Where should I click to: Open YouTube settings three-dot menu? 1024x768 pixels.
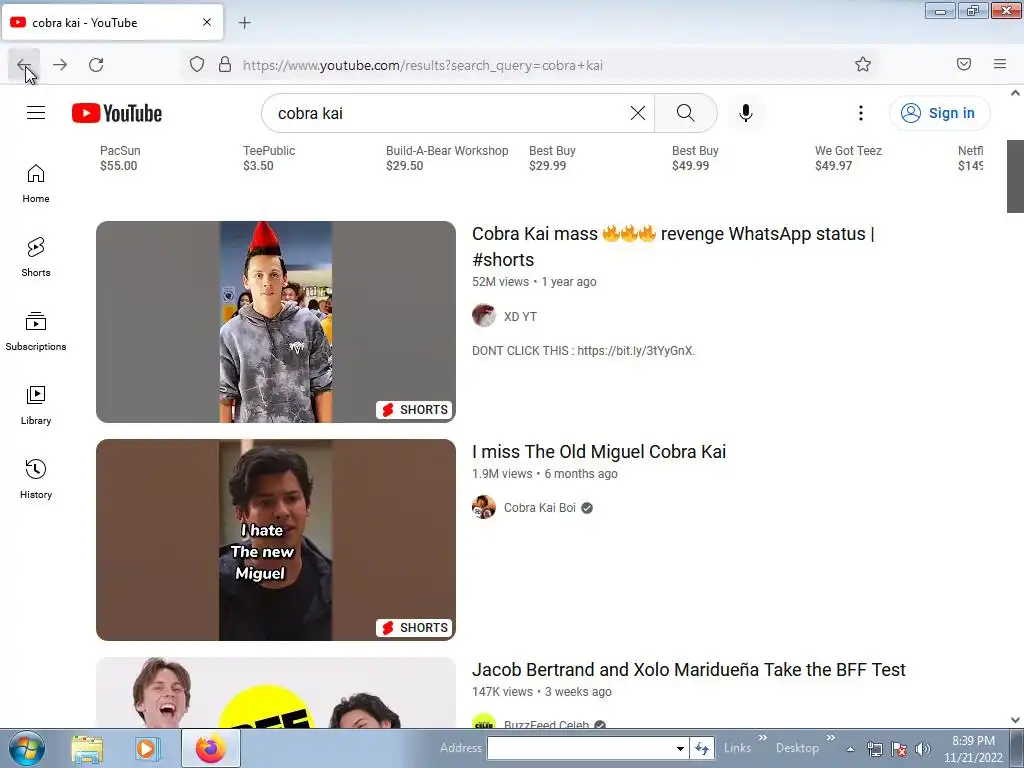click(861, 113)
